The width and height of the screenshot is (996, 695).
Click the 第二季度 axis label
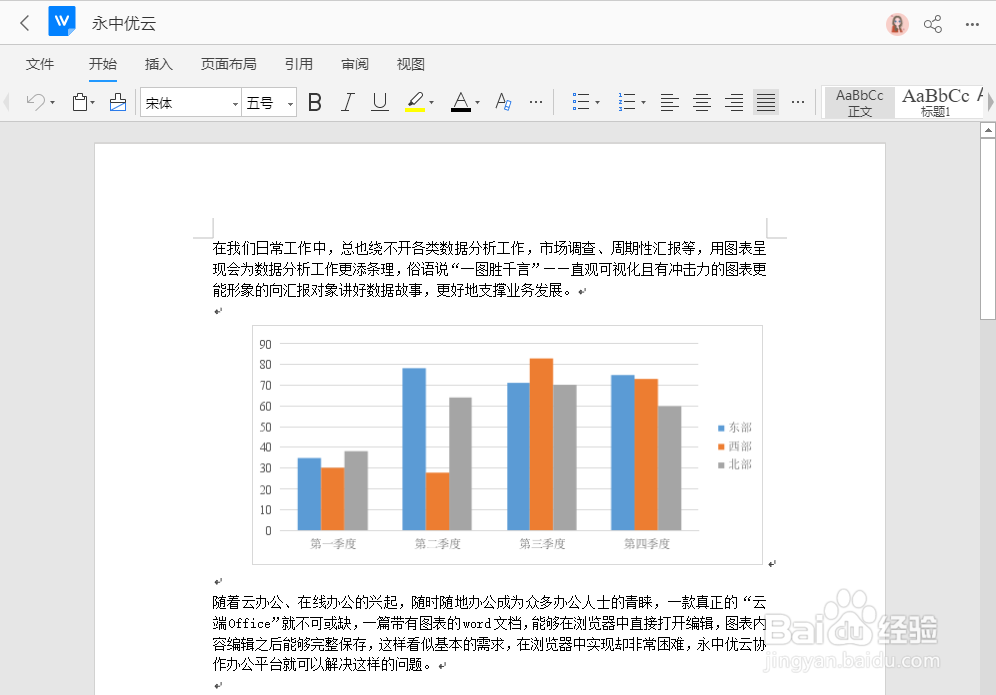coord(438,544)
